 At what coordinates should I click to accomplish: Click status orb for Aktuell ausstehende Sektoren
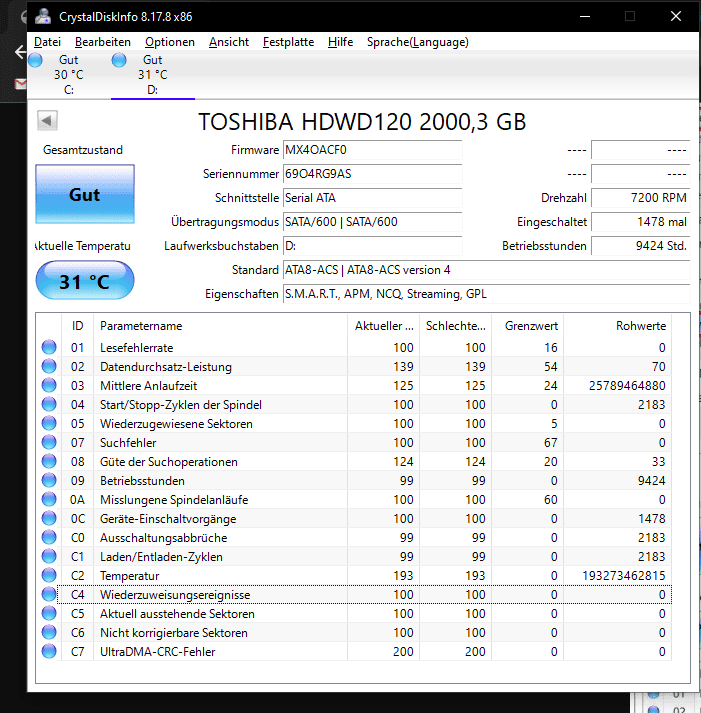(49, 613)
